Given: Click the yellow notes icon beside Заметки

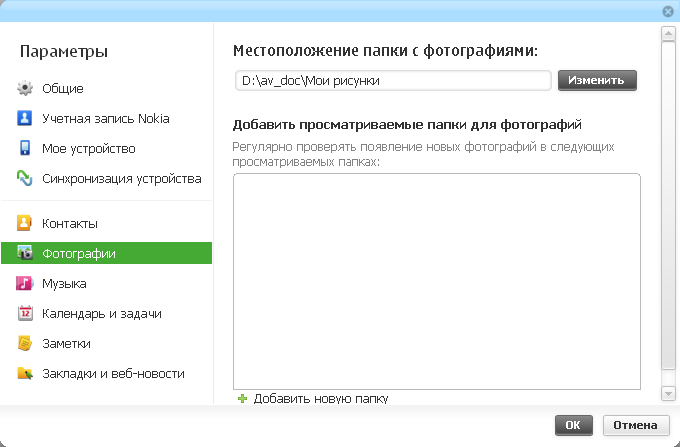Looking at the screenshot, I should [25, 343].
